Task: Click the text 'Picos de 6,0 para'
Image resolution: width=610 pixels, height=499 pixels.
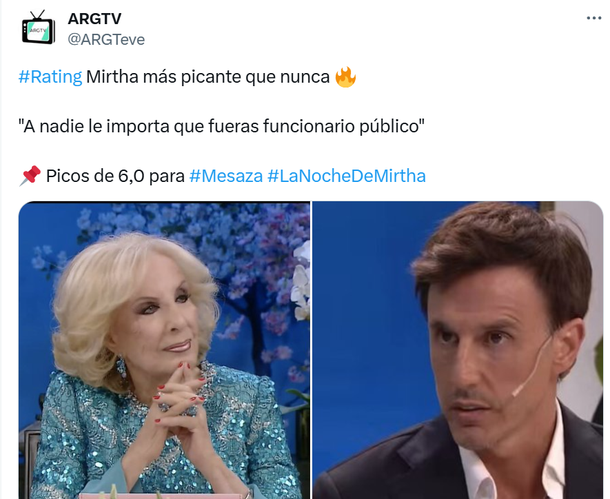Action: point(115,176)
